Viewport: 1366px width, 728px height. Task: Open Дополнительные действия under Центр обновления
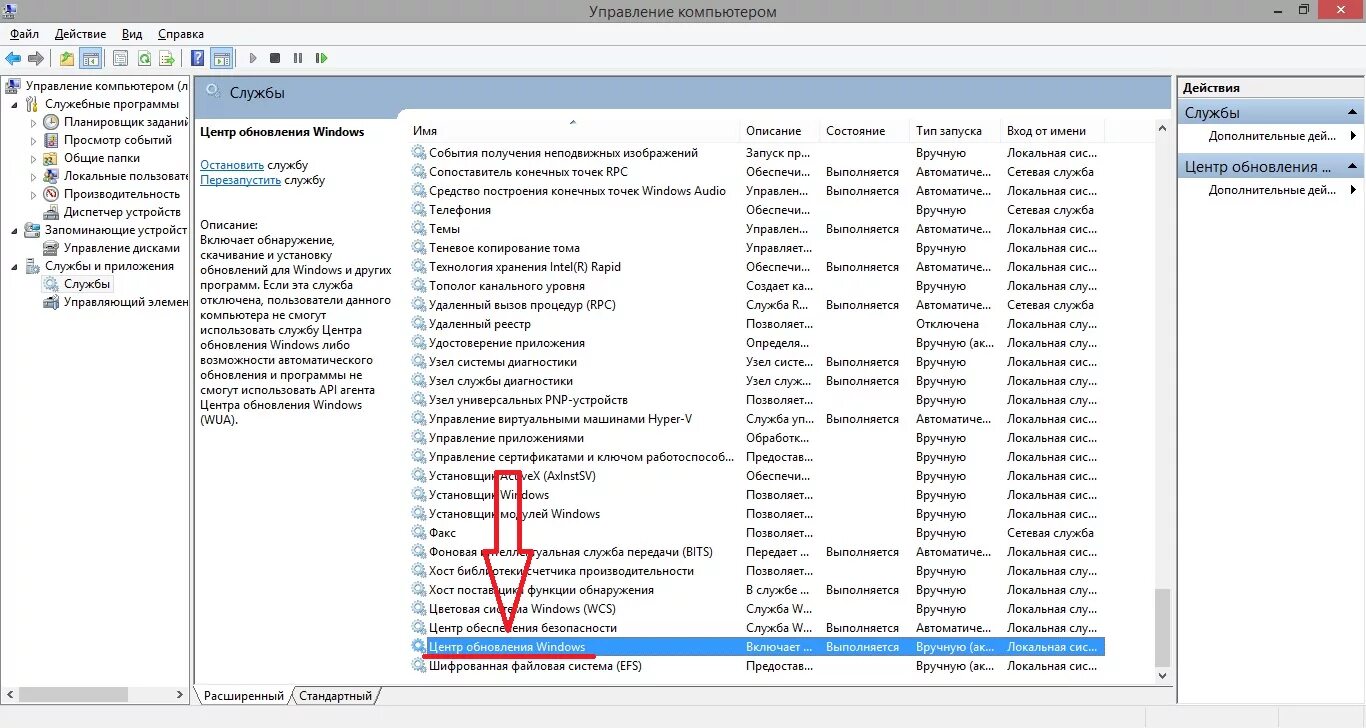1272,190
